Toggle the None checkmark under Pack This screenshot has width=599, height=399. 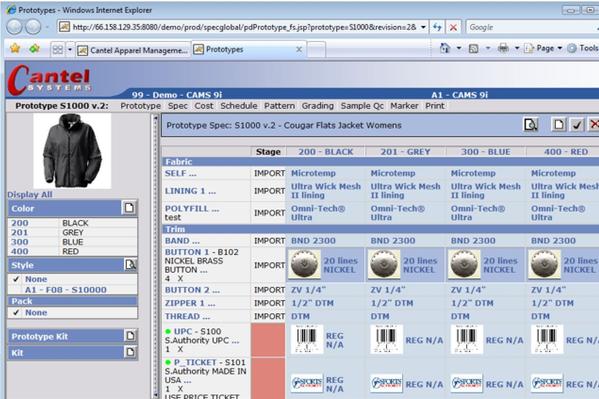point(16,313)
